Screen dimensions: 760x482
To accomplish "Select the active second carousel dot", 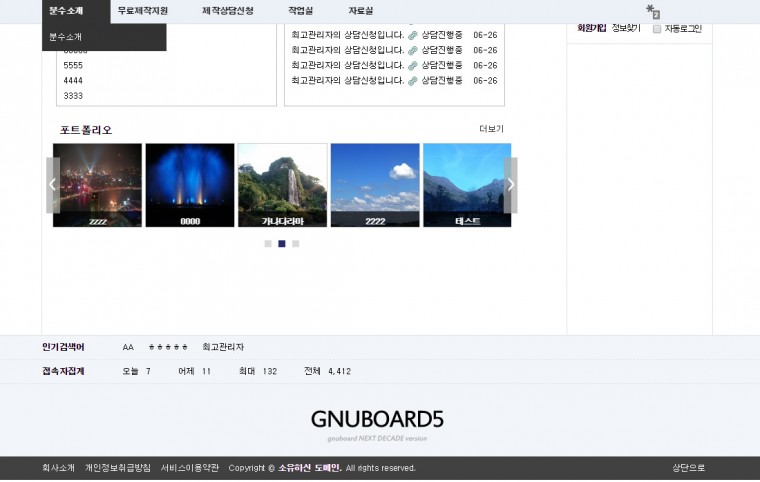I will (282, 243).
